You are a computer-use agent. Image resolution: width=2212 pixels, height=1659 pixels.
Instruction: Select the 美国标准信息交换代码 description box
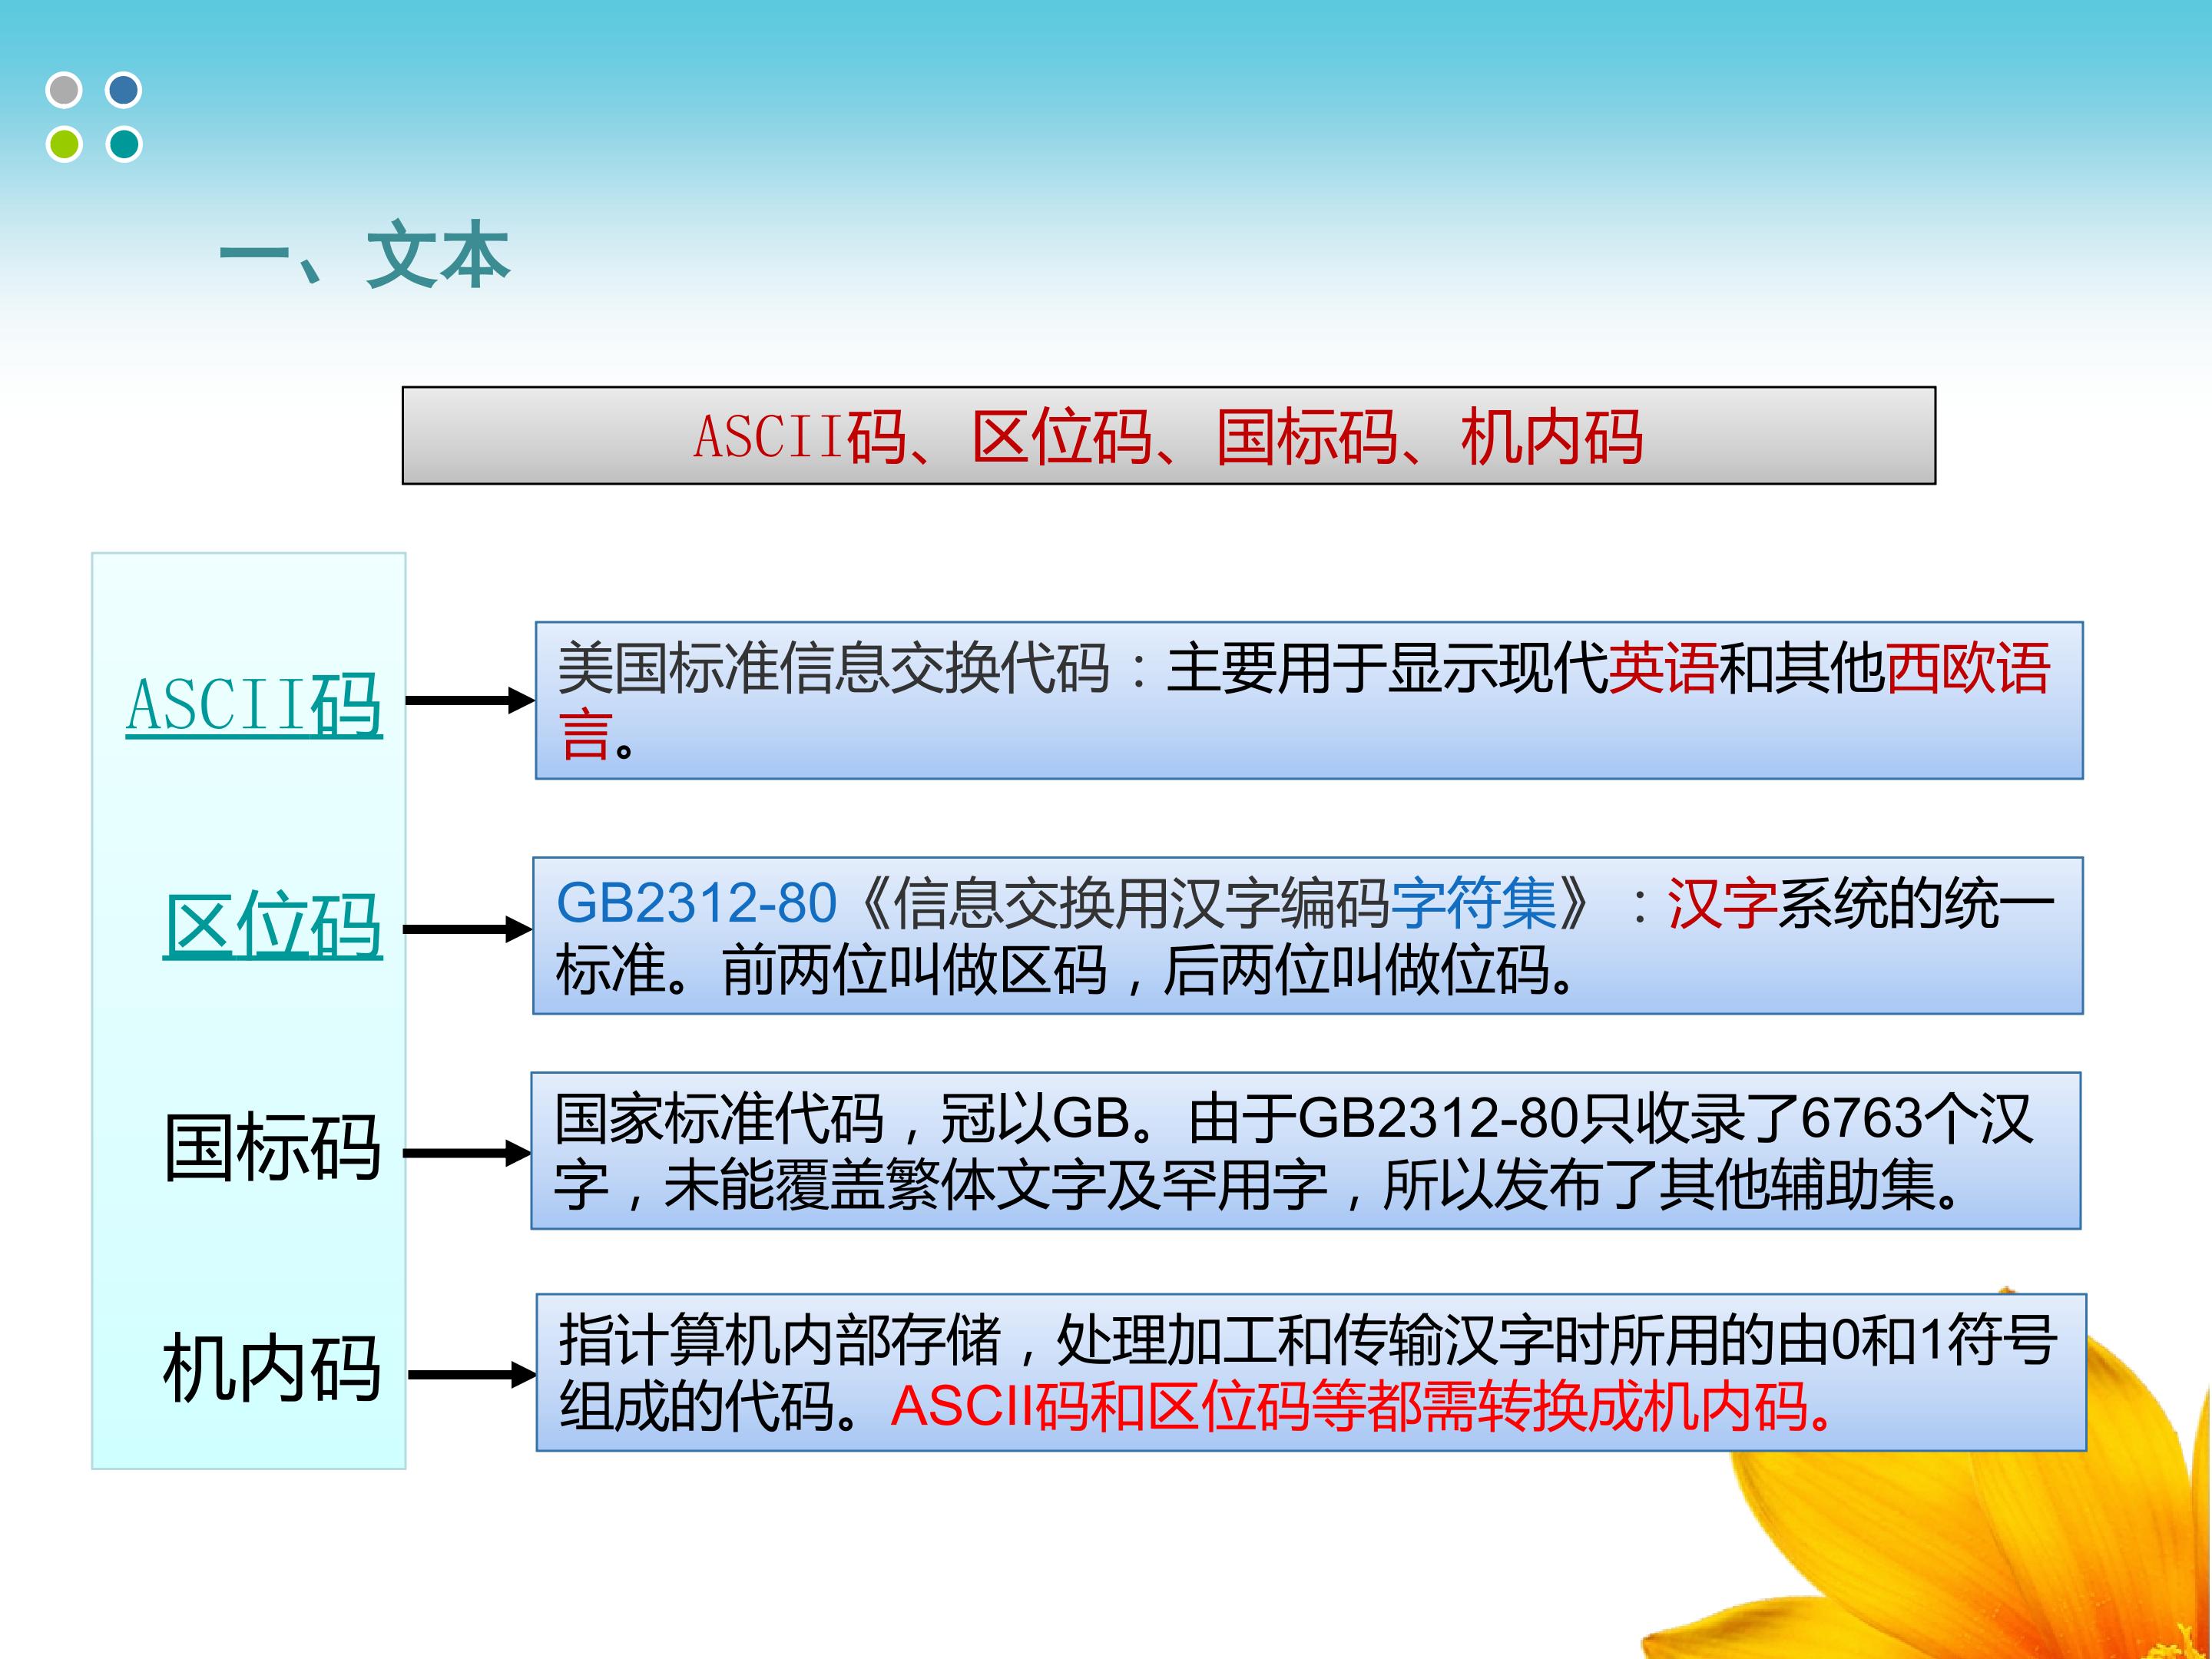(1309, 700)
